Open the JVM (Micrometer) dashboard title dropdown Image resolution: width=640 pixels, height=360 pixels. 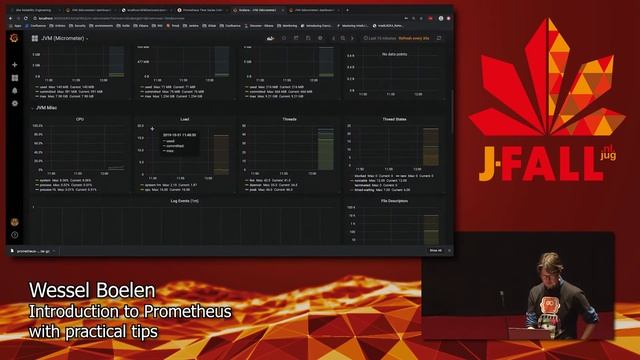[65, 38]
